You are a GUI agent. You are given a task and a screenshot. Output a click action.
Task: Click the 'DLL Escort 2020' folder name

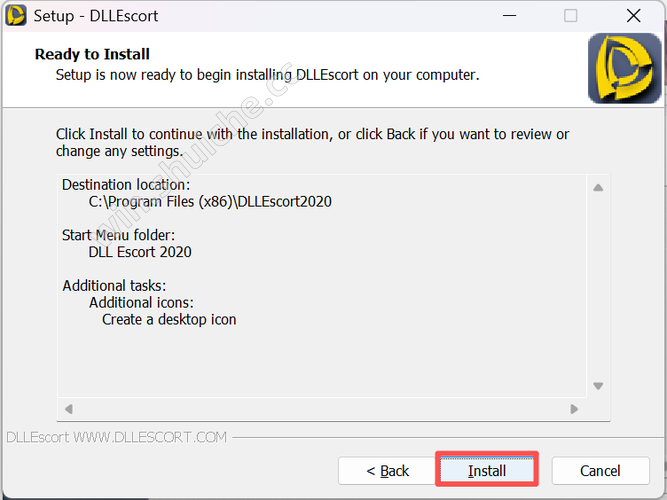pos(140,252)
